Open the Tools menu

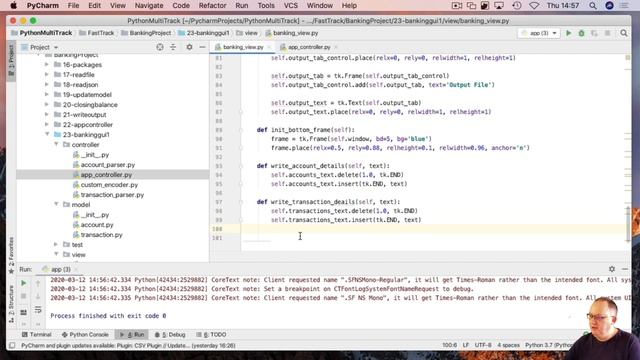click(266, 6)
